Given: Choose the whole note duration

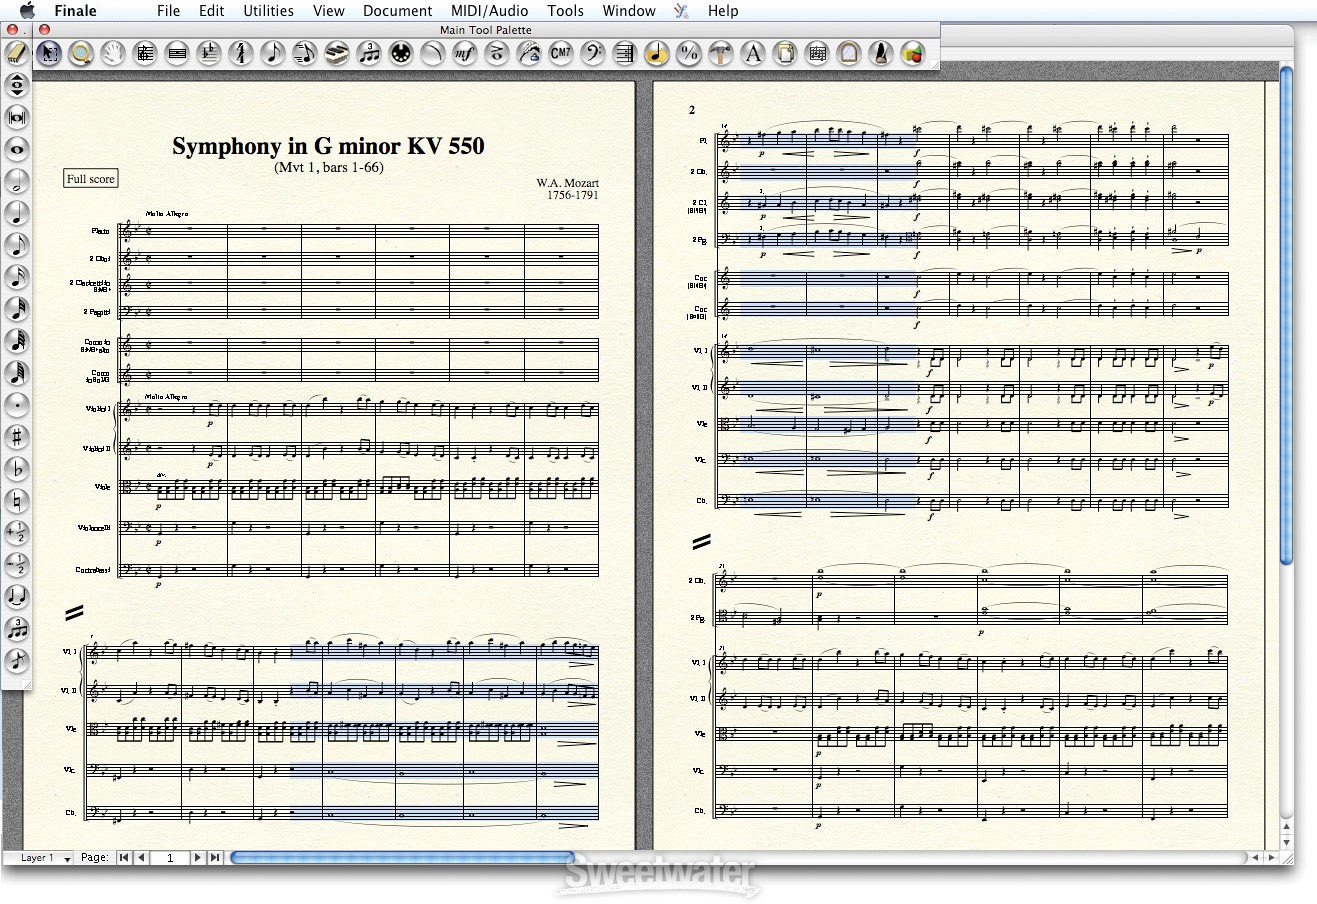Looking at the screenshot, I should 17,149.
